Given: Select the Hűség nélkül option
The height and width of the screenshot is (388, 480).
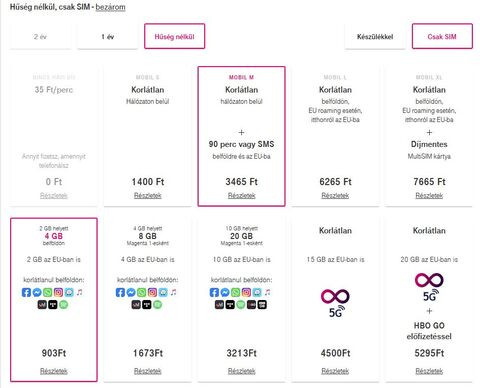Looking at the screenshot, I should 174,36.
